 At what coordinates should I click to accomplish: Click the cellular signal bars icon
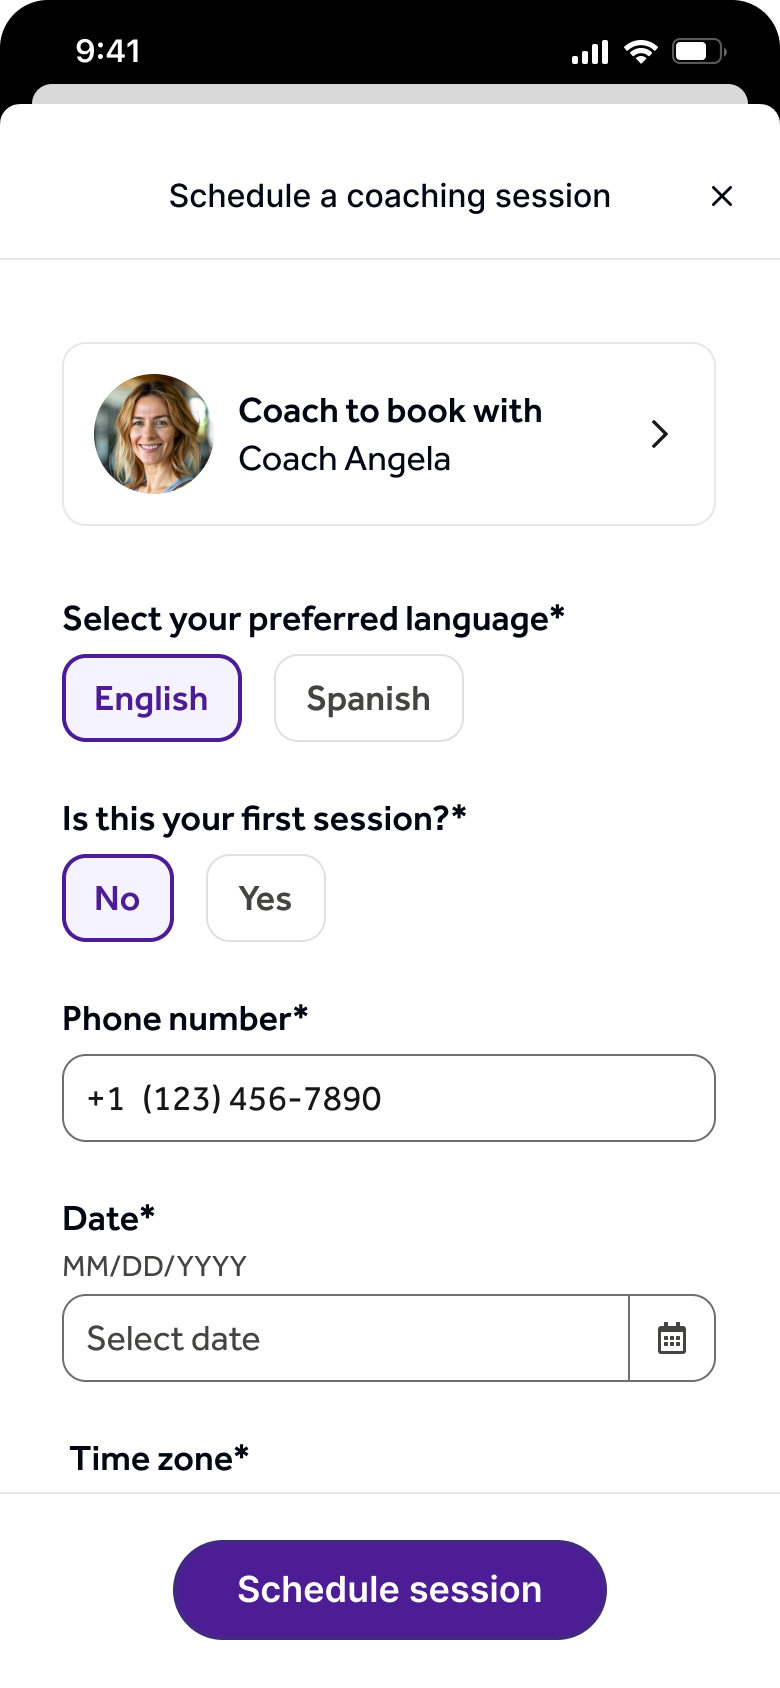tap(589, 51)
